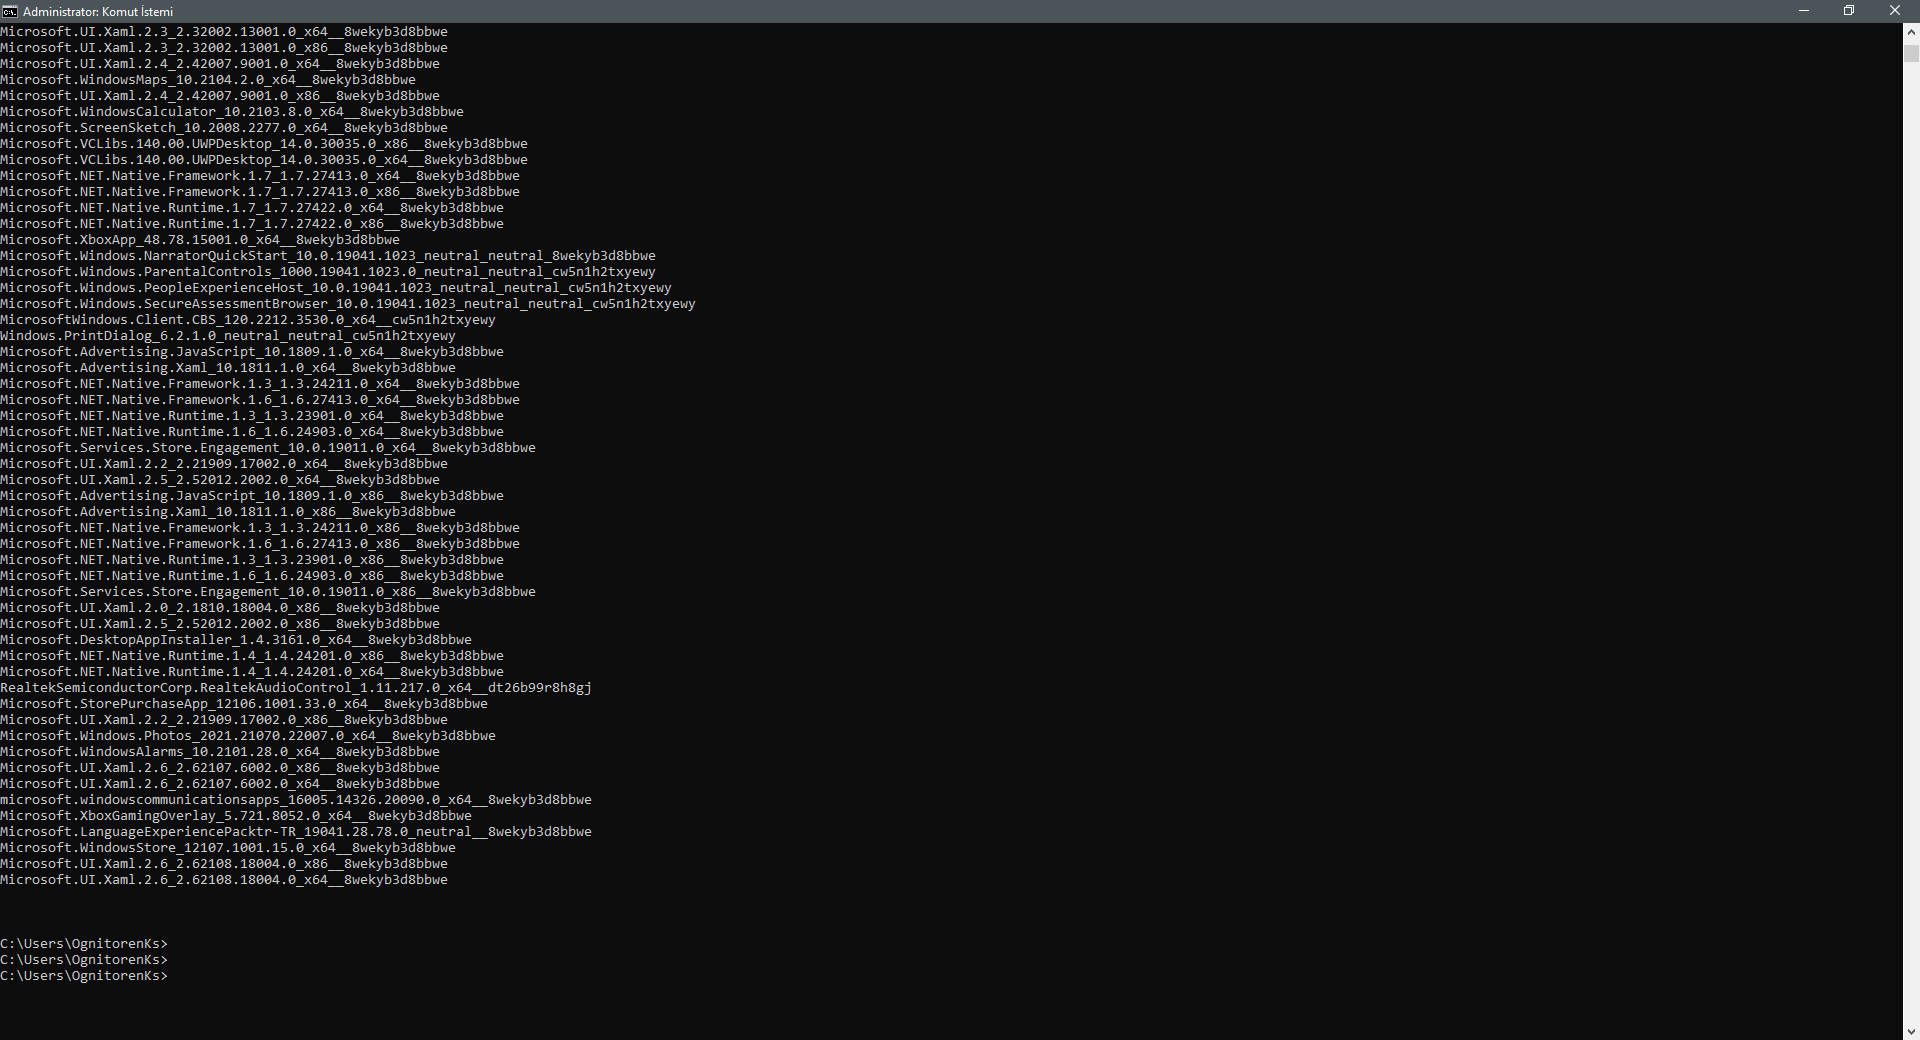Click the Microsoft.UI.Xaml.2.0 x86 line
Viewport: 1920px width, 1040px height.
click(220, 608)
